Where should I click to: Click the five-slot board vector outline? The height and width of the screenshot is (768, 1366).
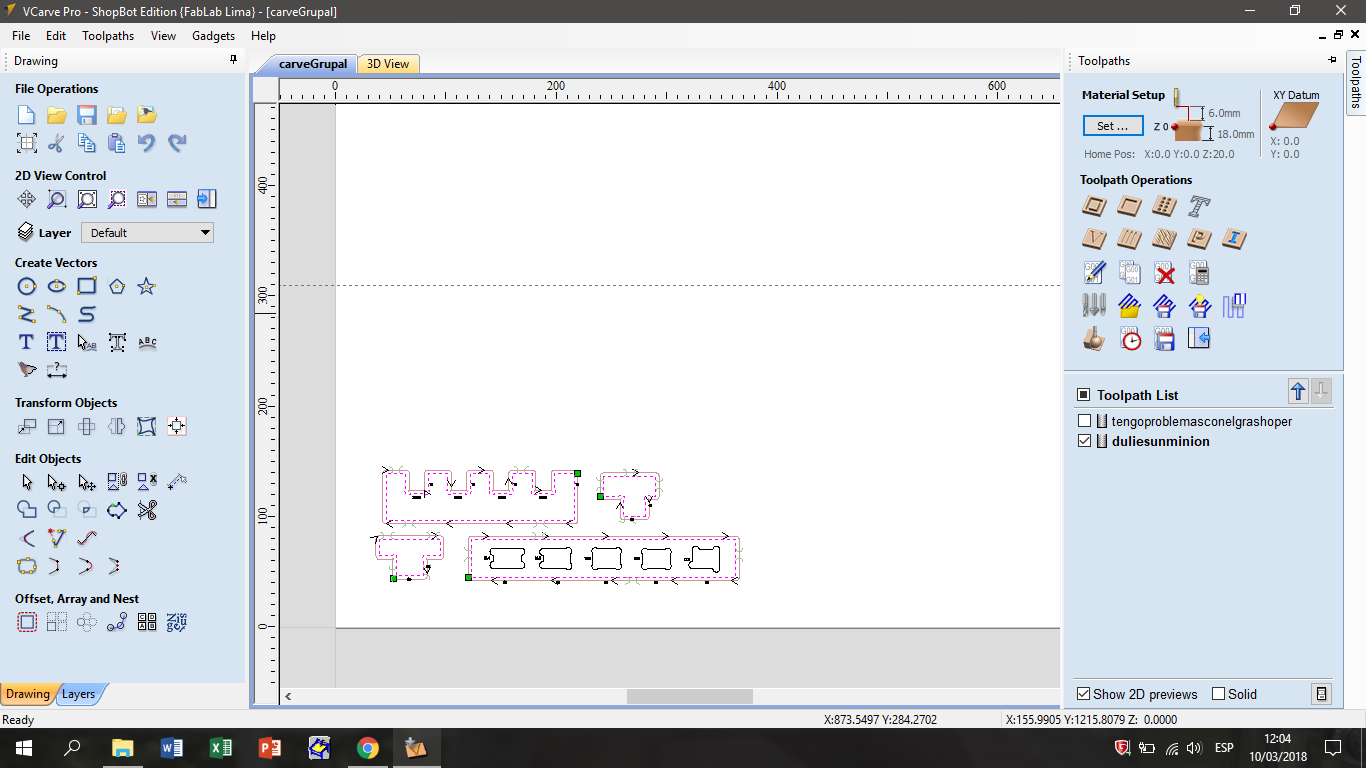(x=604, y=559)
